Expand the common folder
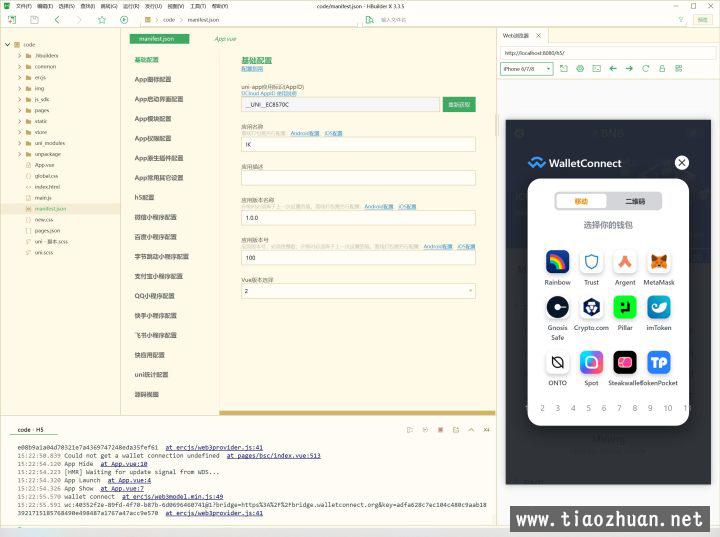Screen dimensions: 720x537 coord(20,67)
